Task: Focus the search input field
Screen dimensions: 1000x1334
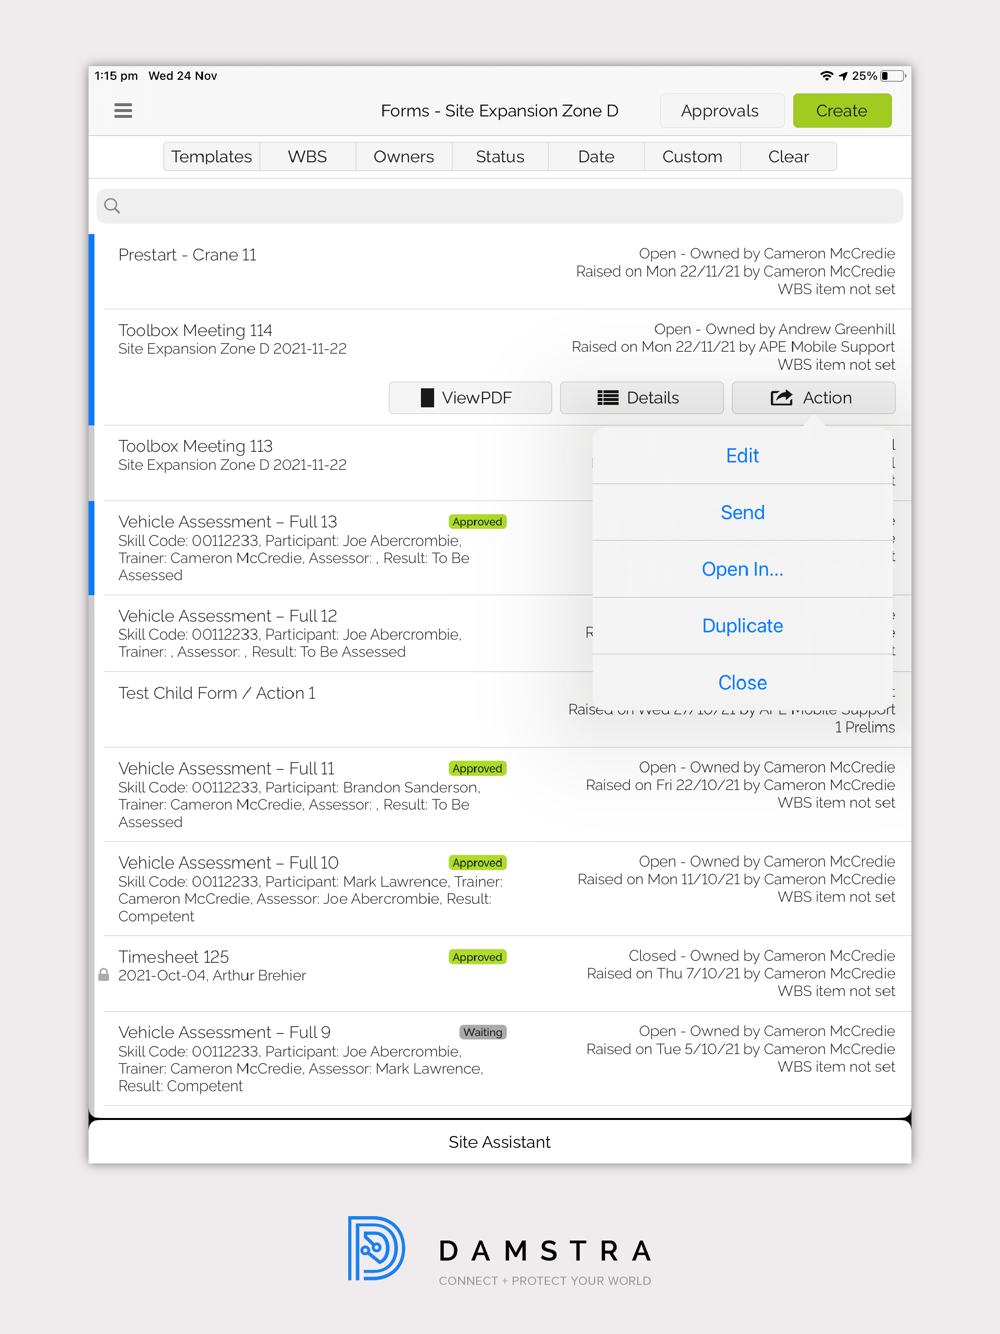Action: click(x=500, y=206)
